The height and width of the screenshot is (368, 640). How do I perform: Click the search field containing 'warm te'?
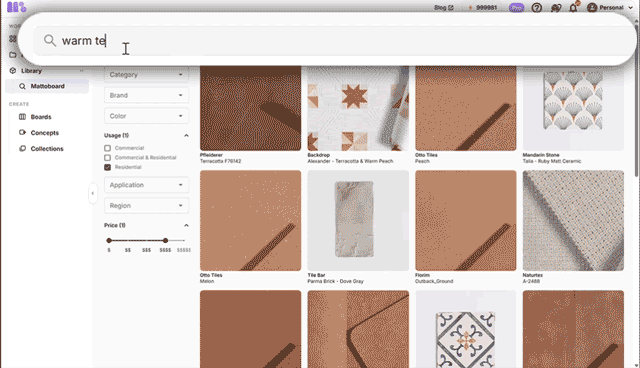[x=335, y=40]
